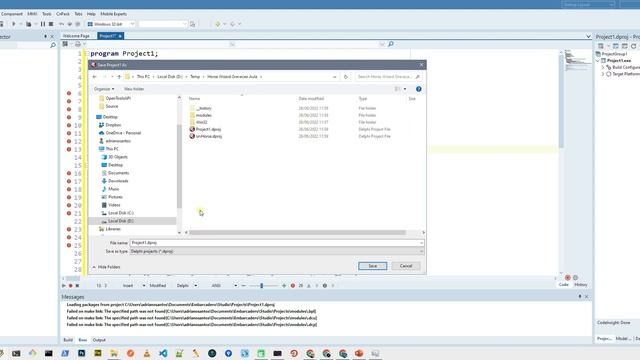This screenshot has width=640, height=360.
Task: Click the Pause button in the IDE toolbar
Action: pyautogui.click(x=43, y=24)
